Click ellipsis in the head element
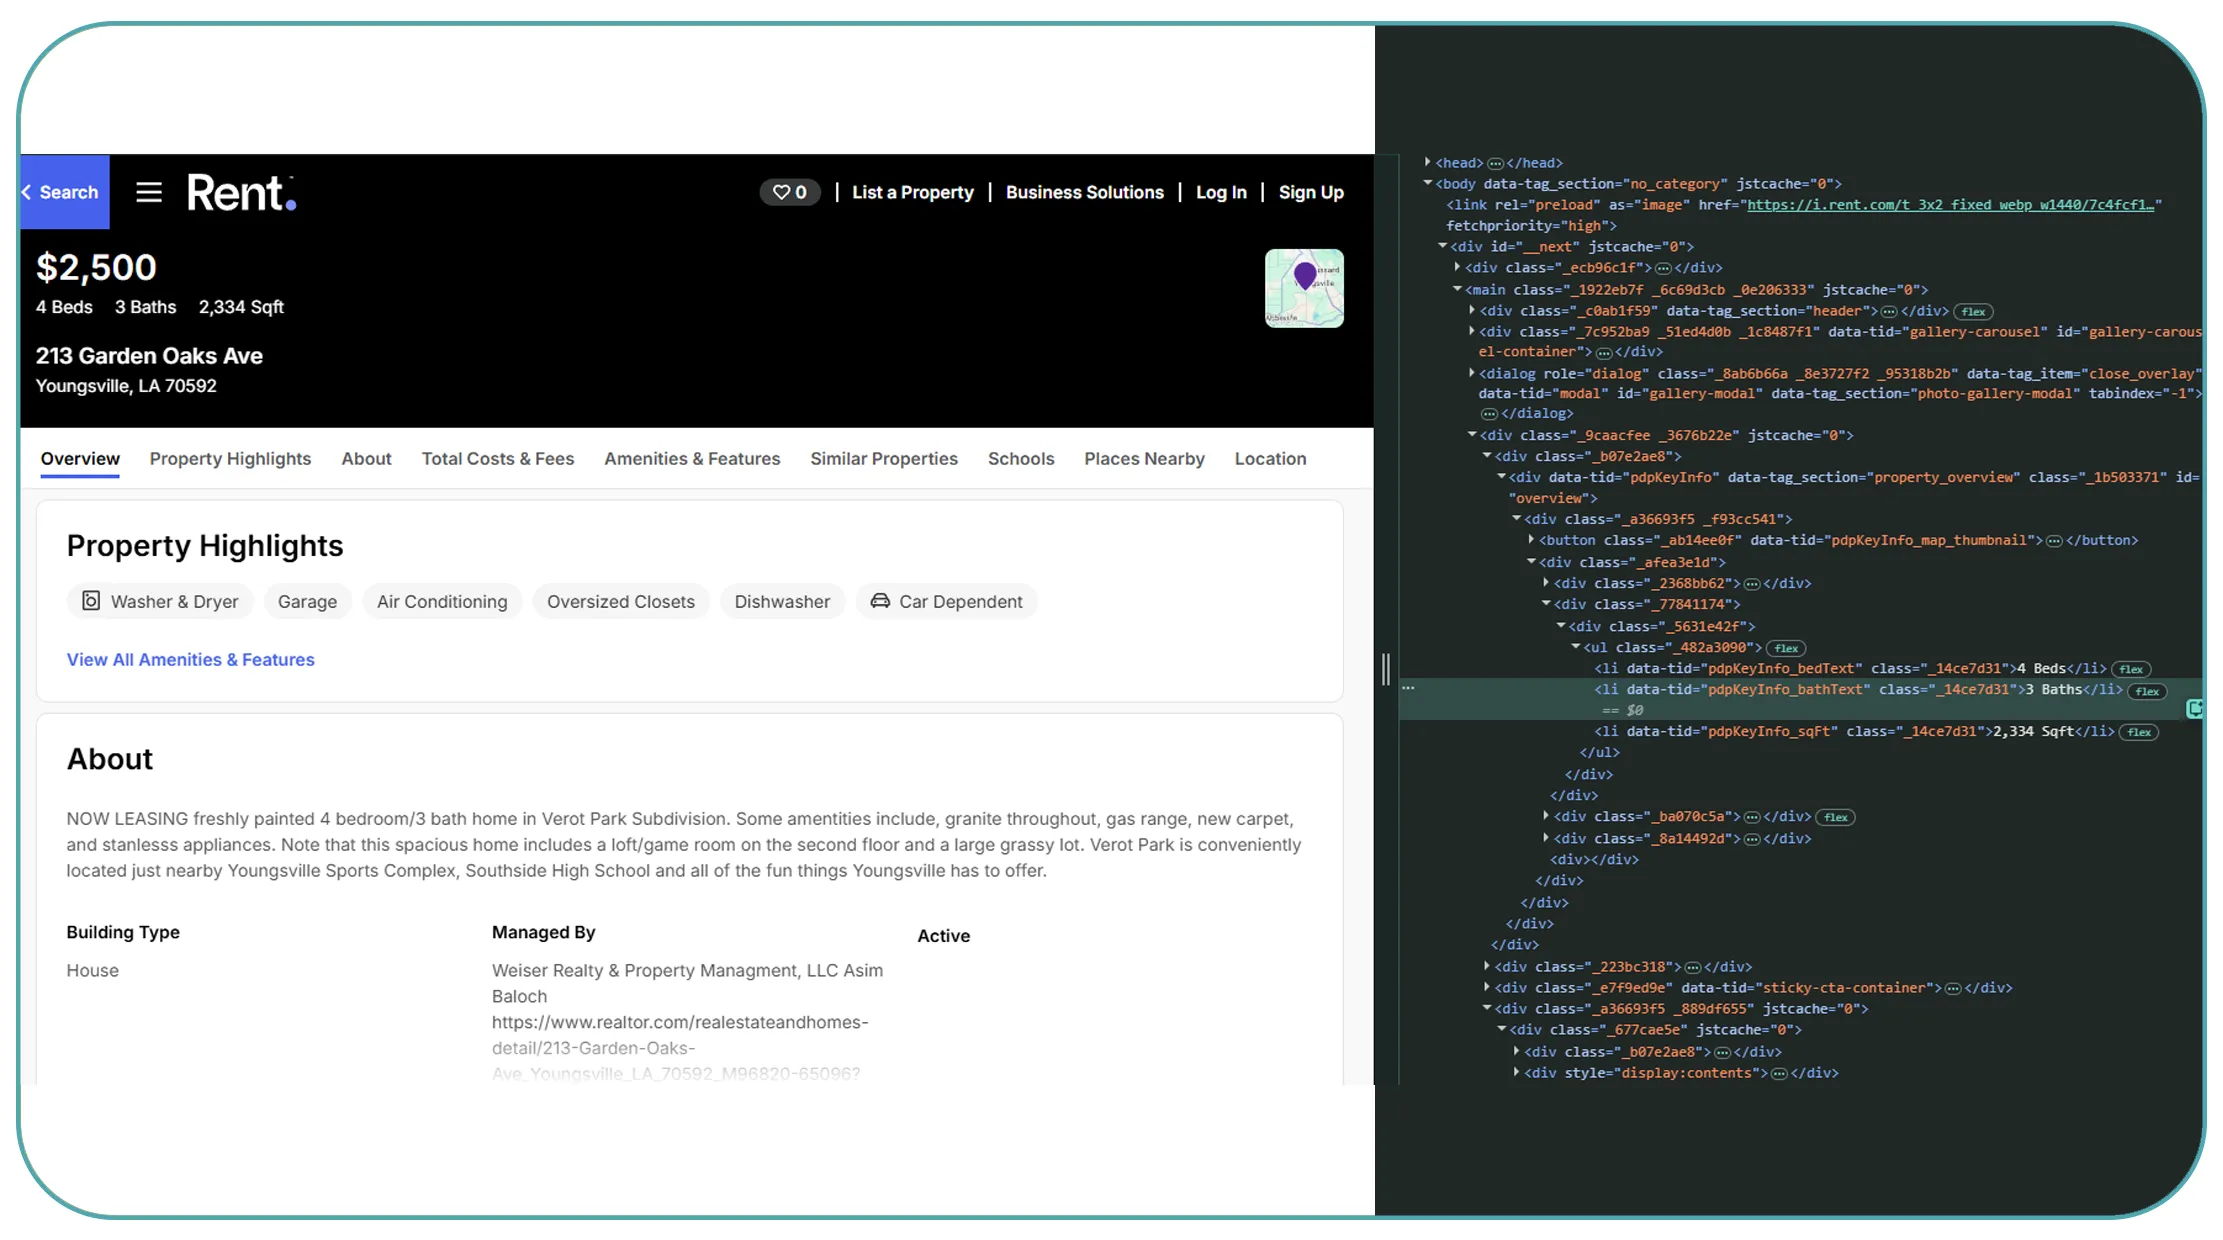Image resolution: width=2223 pixels, height=1240 pixels. (x=1495, y=163)
